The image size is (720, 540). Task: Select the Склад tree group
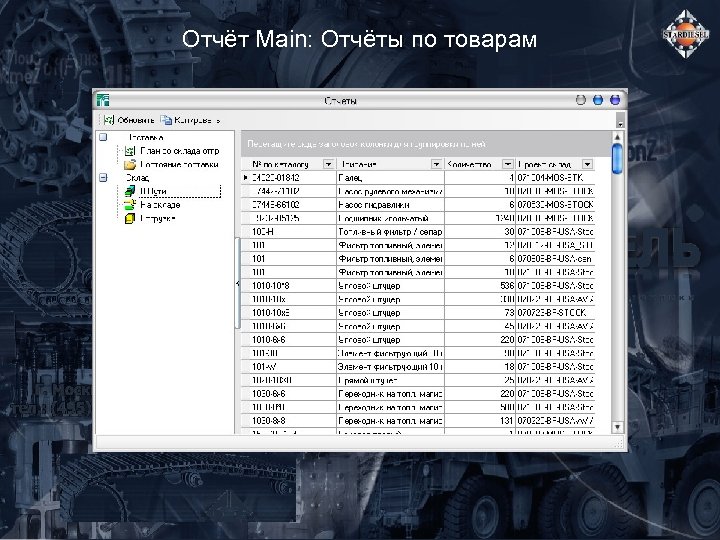point(137,177)
